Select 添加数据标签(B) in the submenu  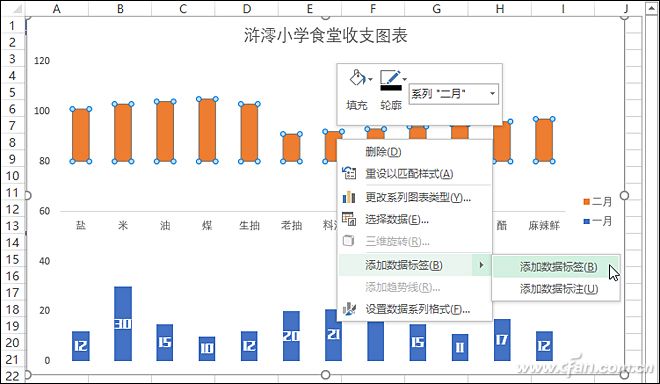click(x=556, y=267)
